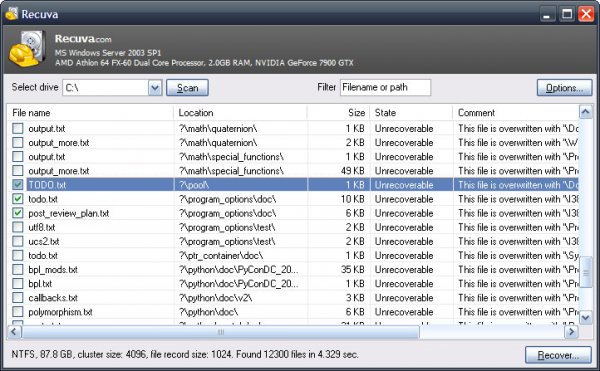Sort list by File name column header
600x371 pixels.
(90, 112)
